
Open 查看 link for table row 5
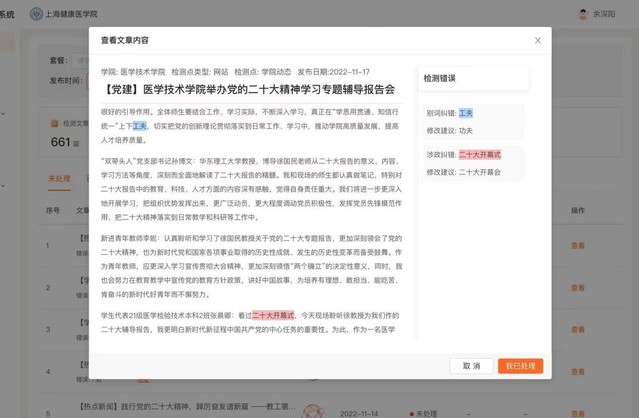pyautogui.click(x=576, y=411)
